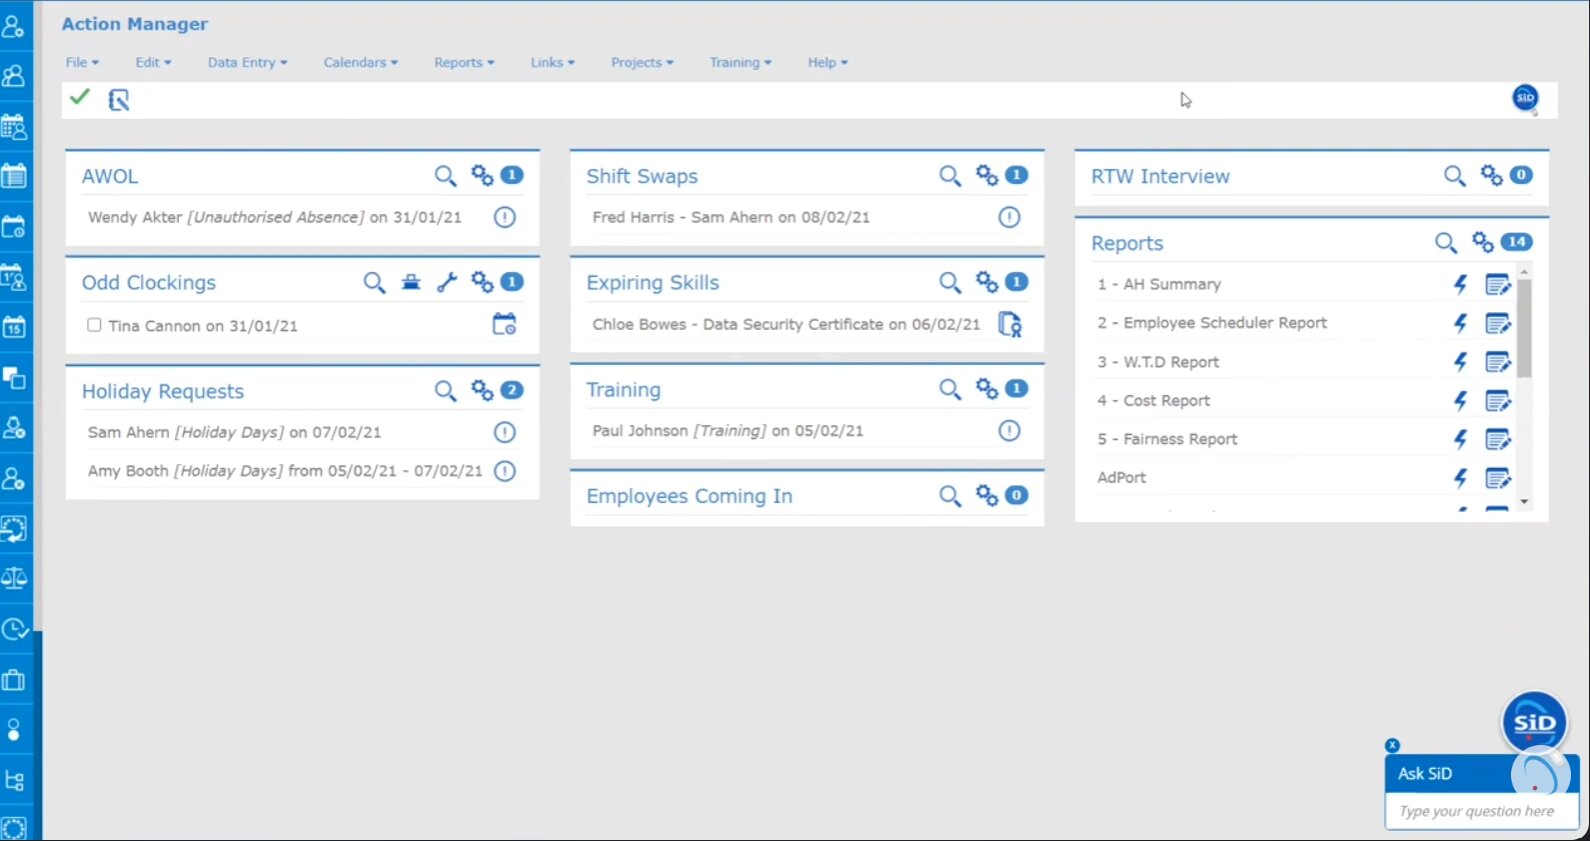This screenshot has height=841, width=1590.
Task: Open the Employees Coming In heading link
Action: [x=689, y=496]
